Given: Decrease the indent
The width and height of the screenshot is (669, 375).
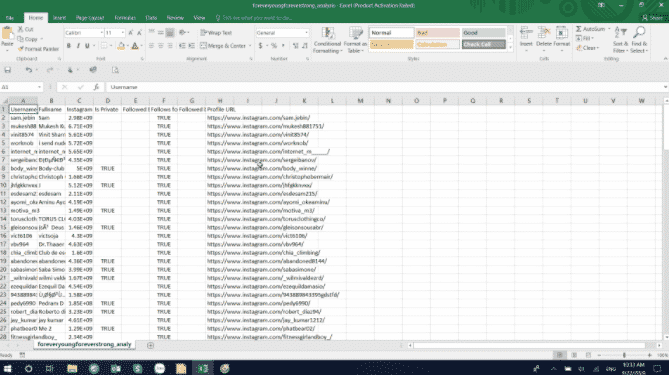Looking at the screenshot, I should (182, 46).
